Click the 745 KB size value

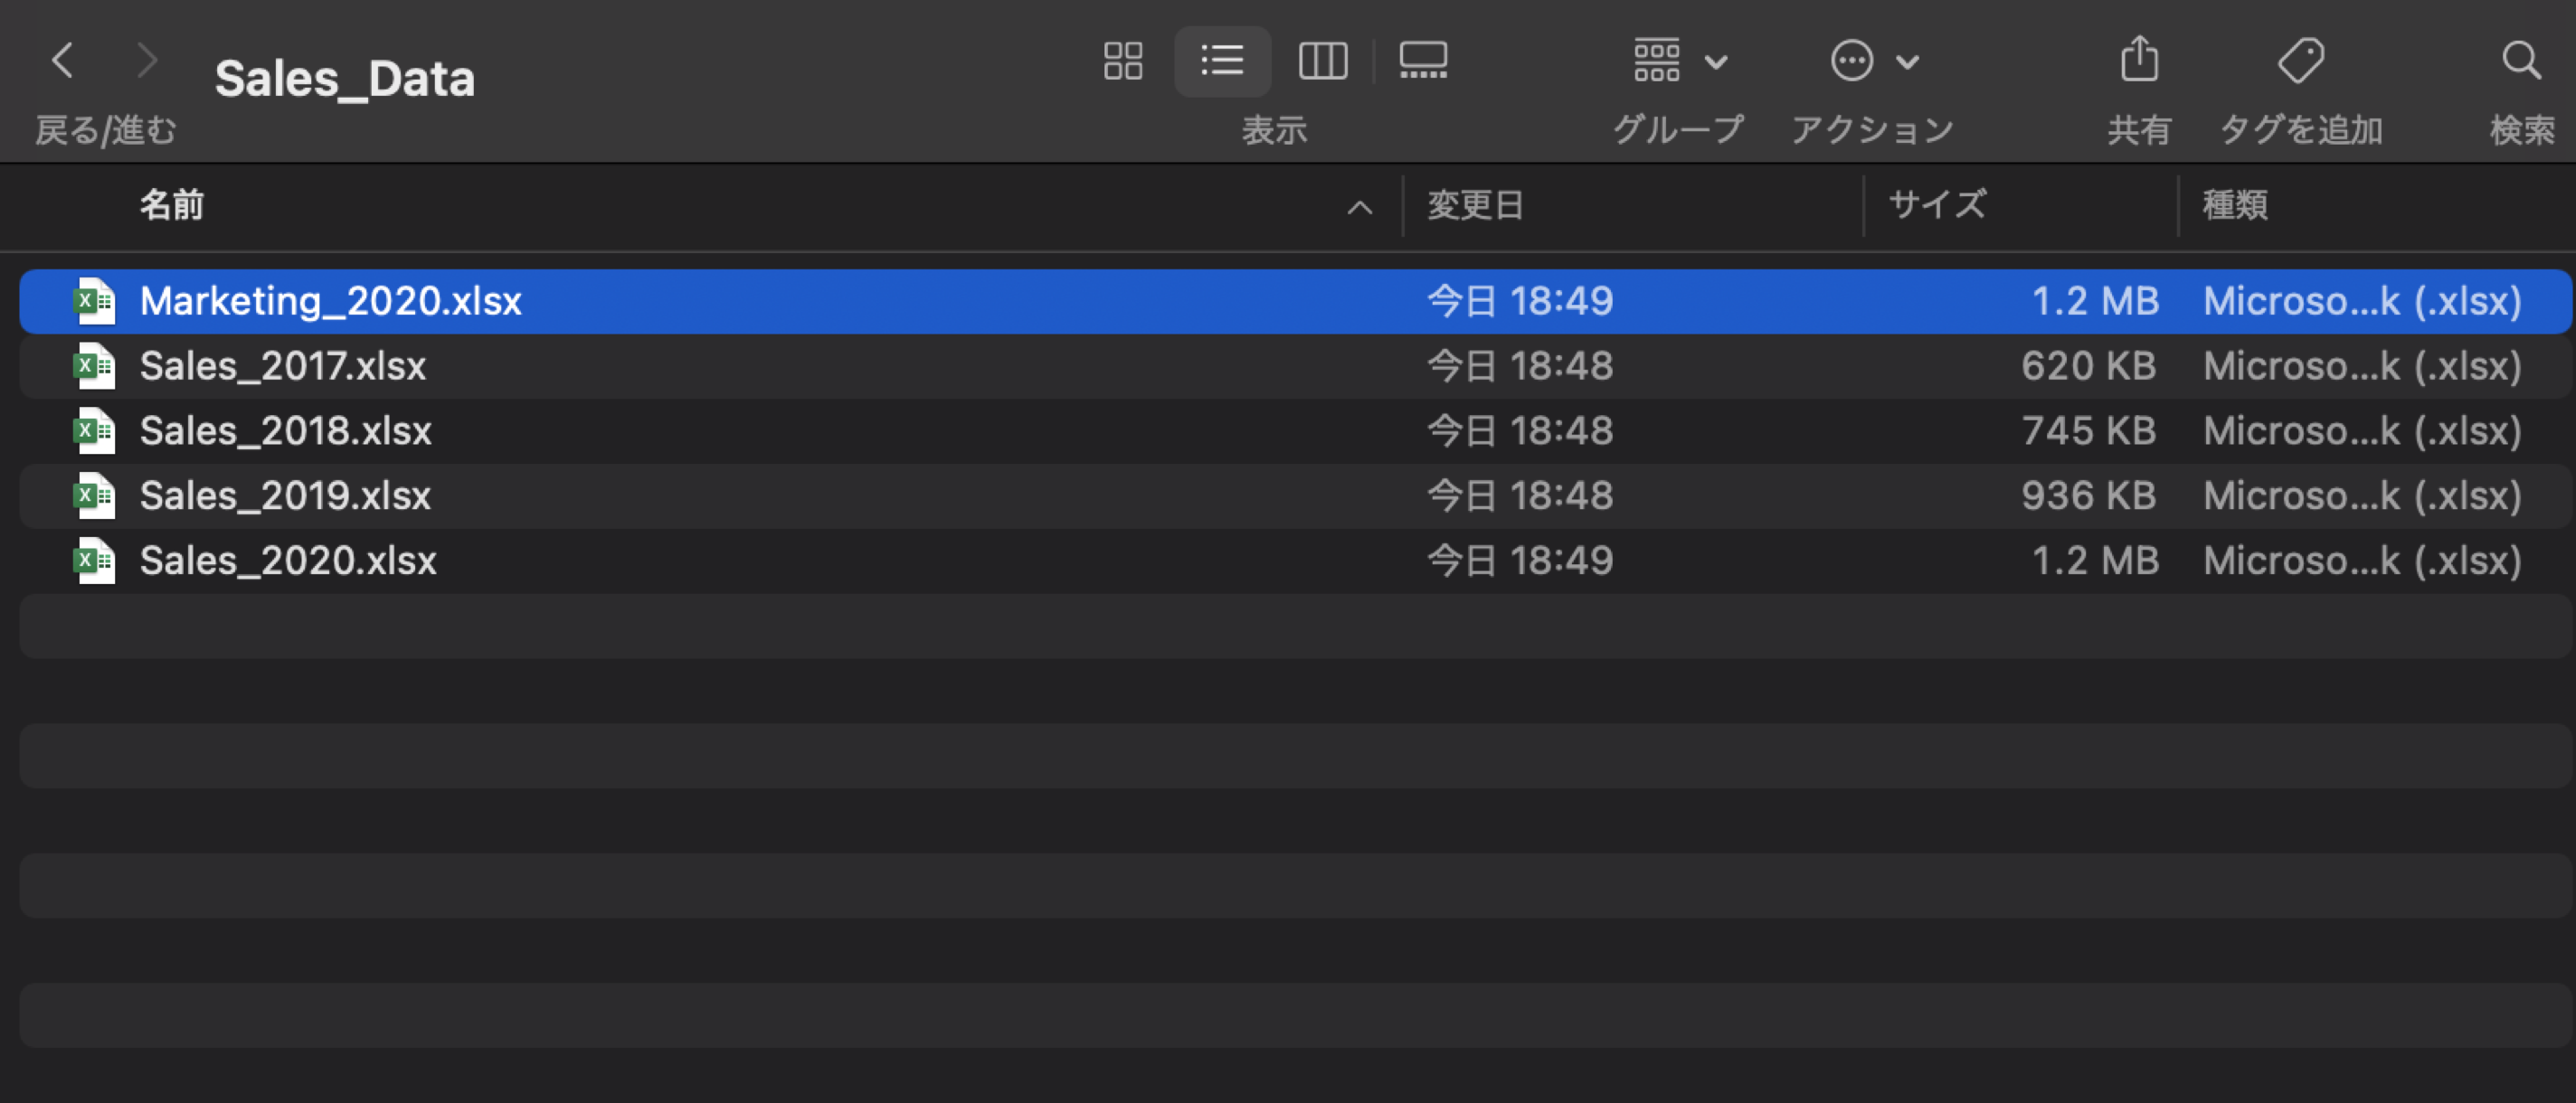pyautogui.click(x=2088, y=431)
